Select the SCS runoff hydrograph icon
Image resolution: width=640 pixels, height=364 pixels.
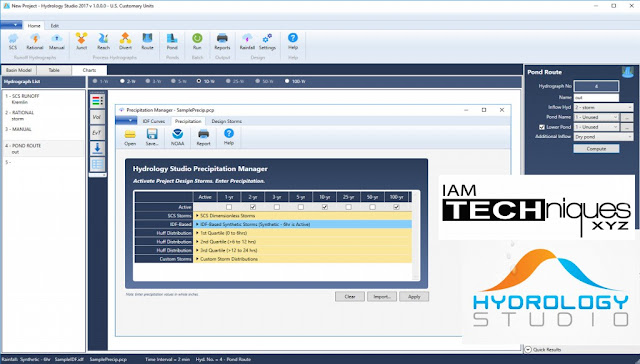(13, 42)
